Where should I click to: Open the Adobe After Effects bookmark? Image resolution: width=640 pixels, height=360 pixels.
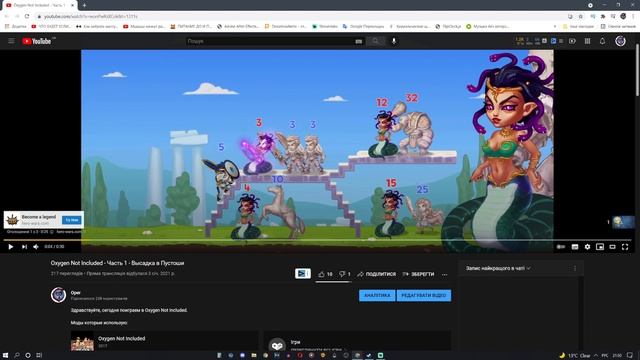[238, 26]
